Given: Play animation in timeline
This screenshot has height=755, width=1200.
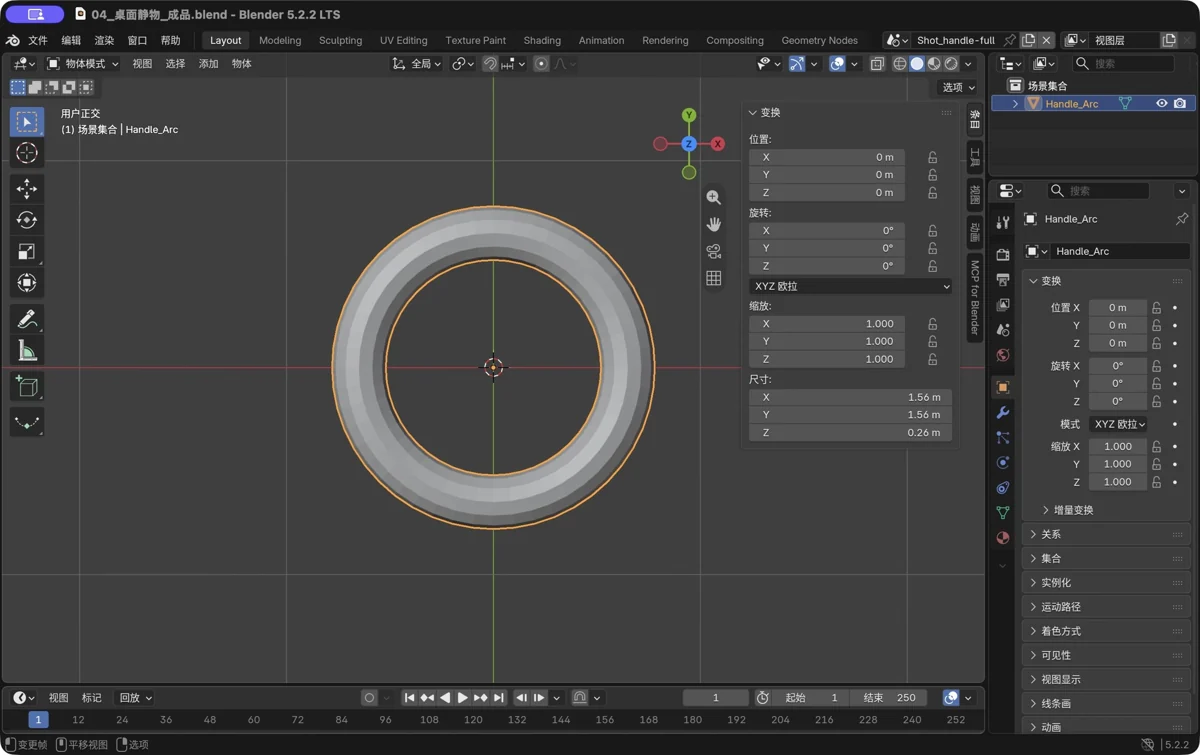Looking at the screenshot, I should pos(462,698).
